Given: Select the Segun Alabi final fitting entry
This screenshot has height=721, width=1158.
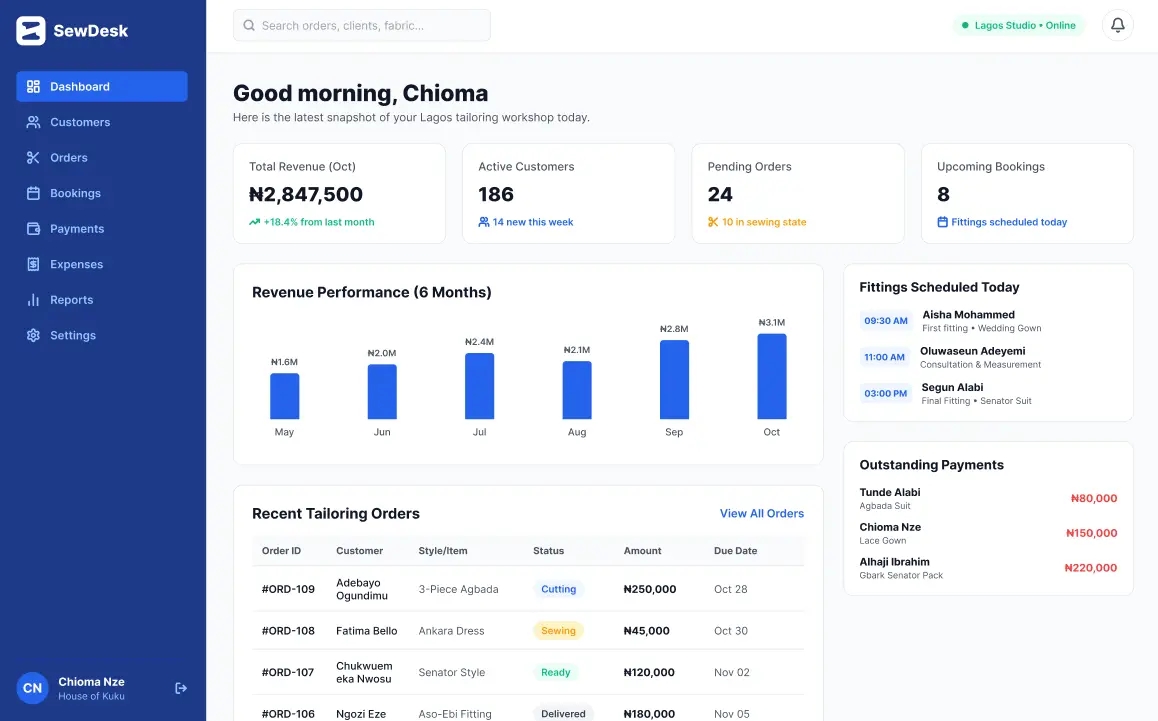Looking at the screenshot, I should tap(988, 393).
